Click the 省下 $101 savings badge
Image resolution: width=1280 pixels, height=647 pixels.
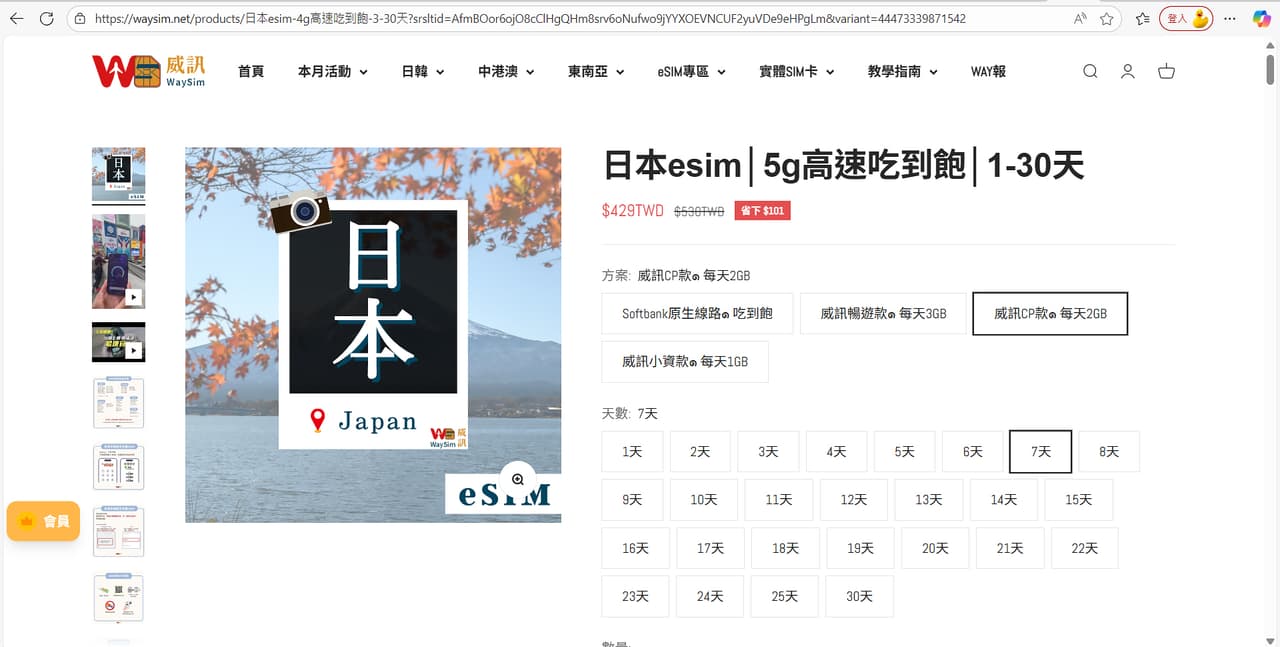[762, 210]
